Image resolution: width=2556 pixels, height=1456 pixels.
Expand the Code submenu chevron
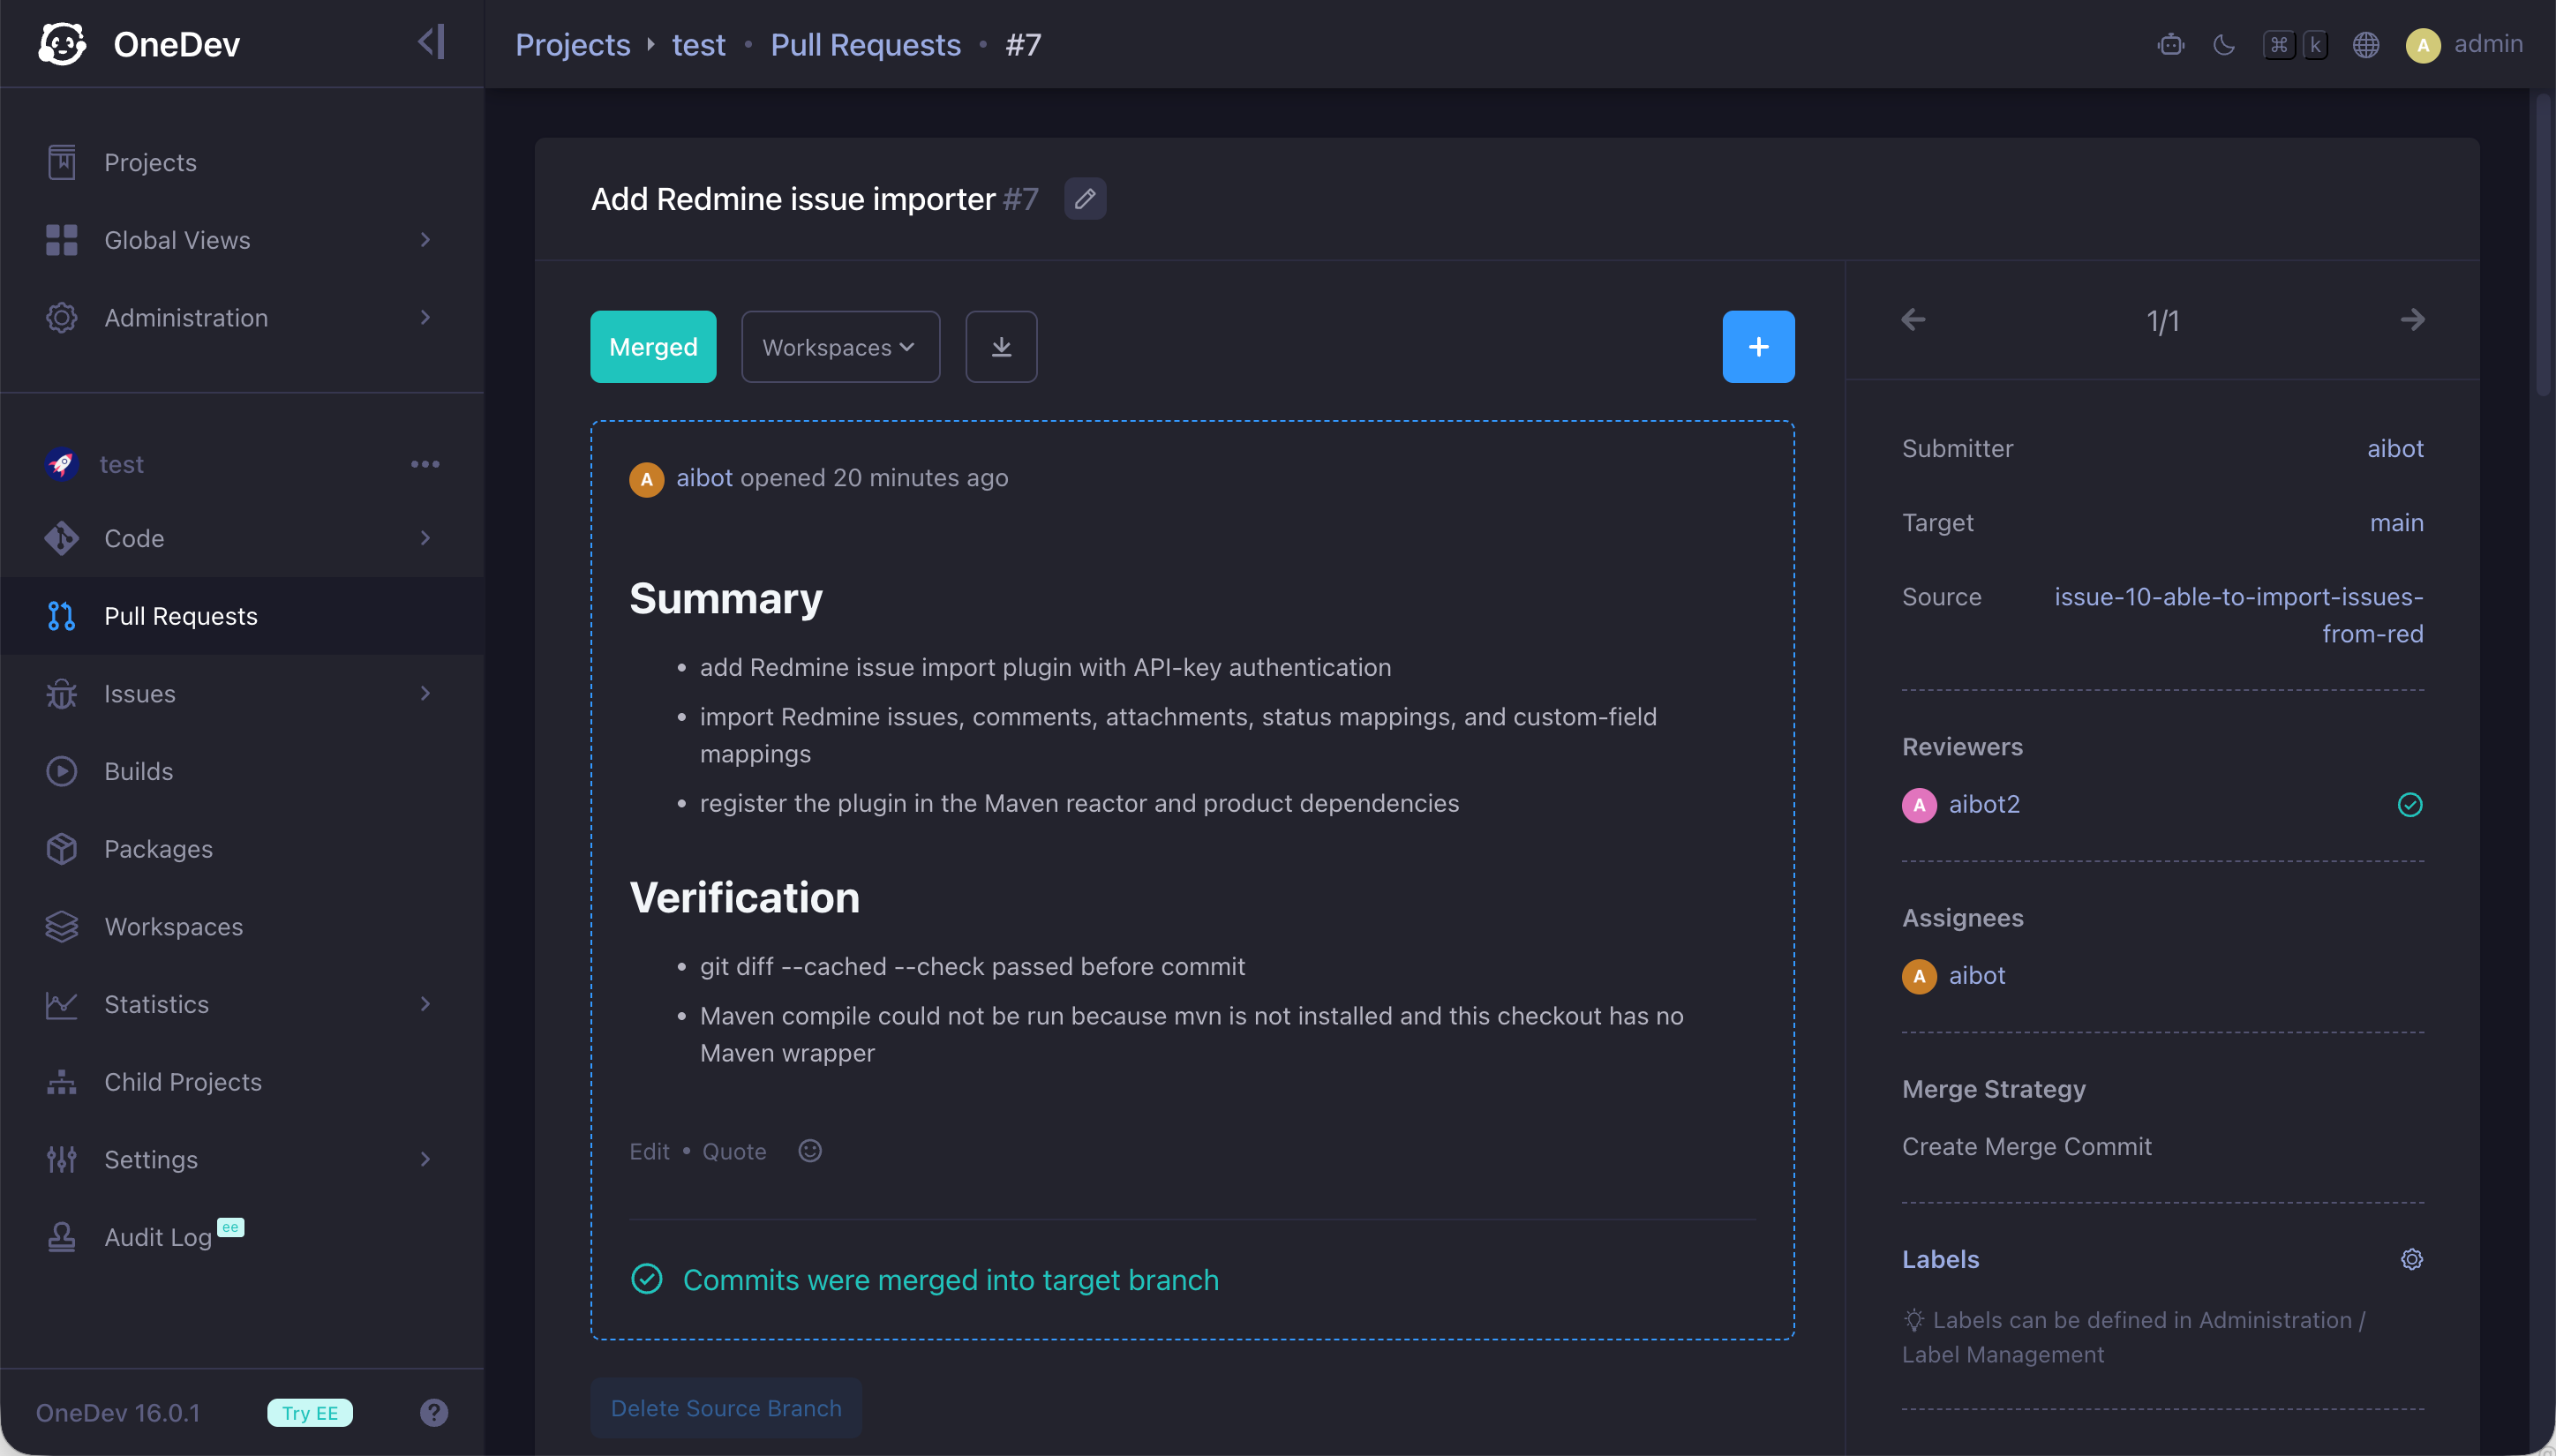[x=425, y=538]
